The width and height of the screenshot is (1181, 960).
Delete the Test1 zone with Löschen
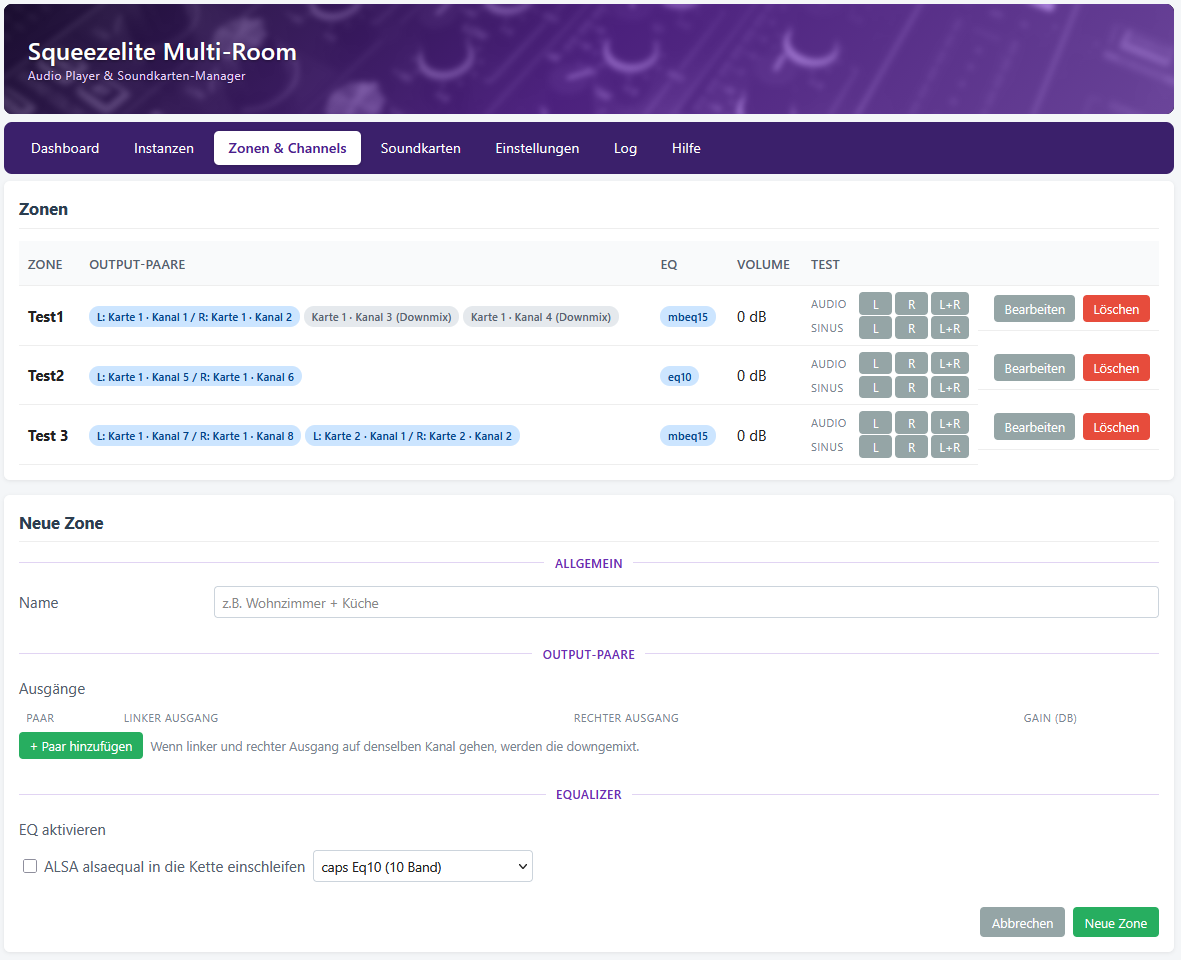(1116, 309)
